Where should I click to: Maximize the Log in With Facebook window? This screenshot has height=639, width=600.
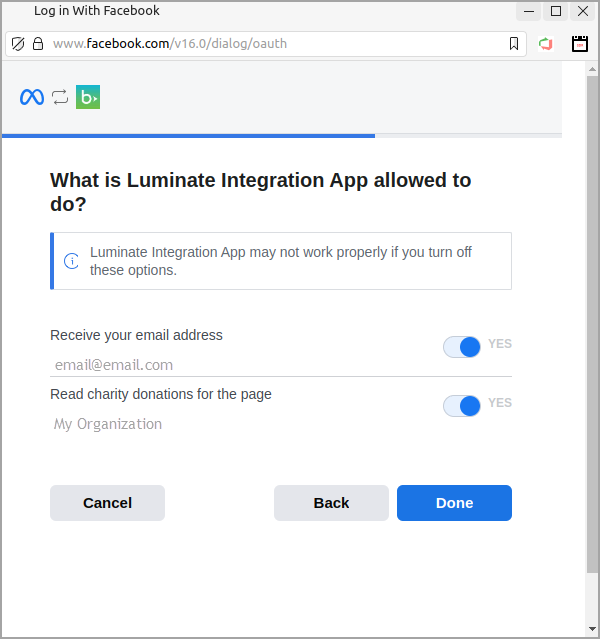pos(556,11)
